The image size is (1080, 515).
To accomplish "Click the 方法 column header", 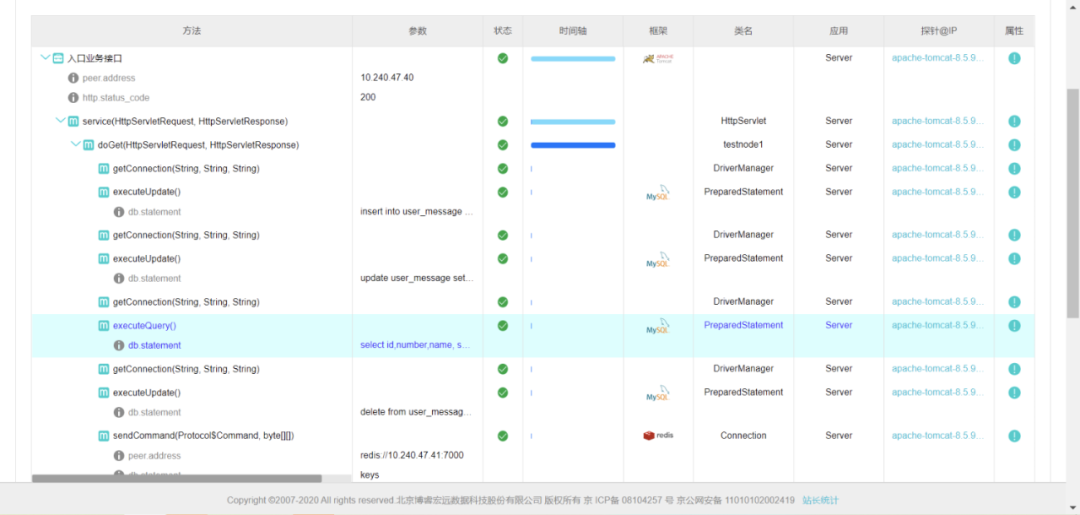I will [x=192, y=32].
